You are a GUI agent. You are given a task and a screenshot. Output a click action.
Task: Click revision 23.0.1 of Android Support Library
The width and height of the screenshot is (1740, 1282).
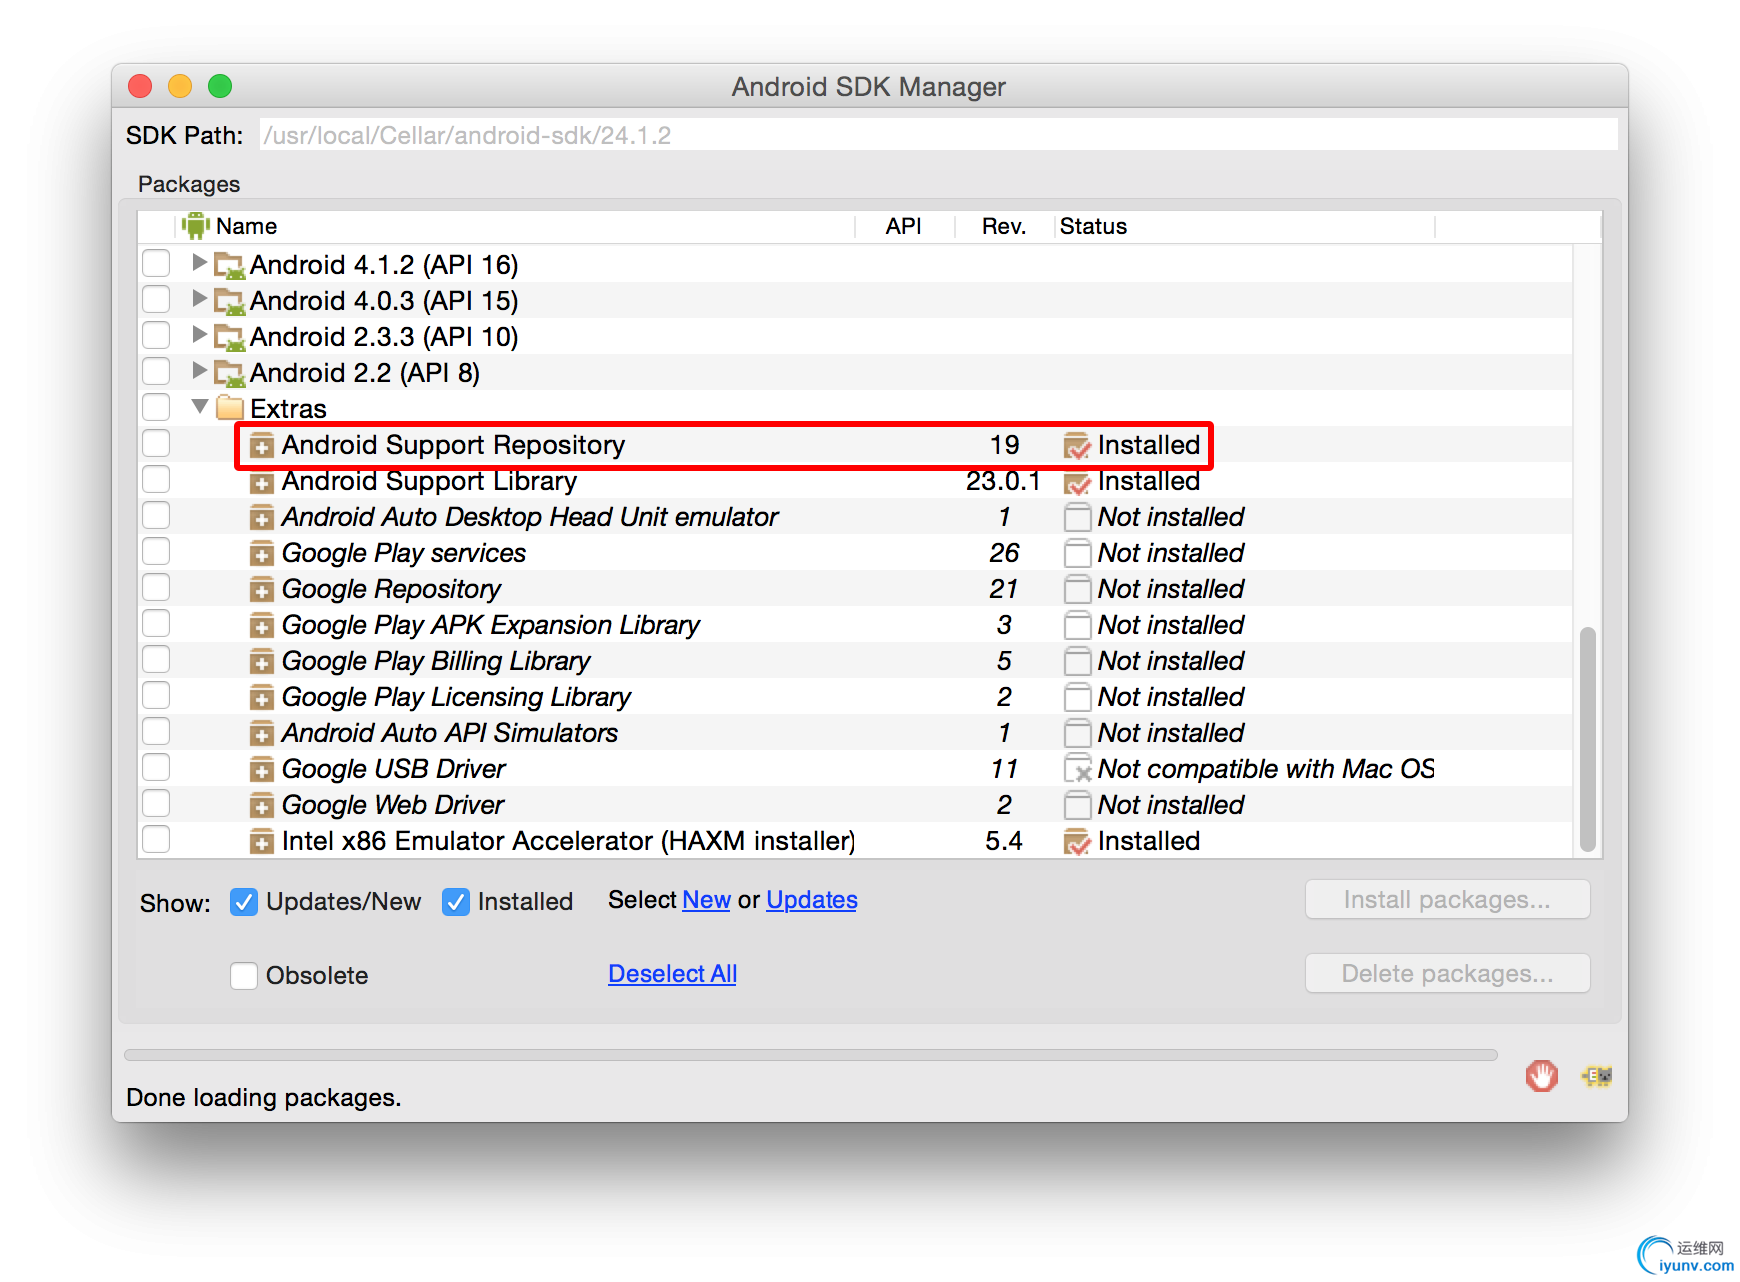1003,481
